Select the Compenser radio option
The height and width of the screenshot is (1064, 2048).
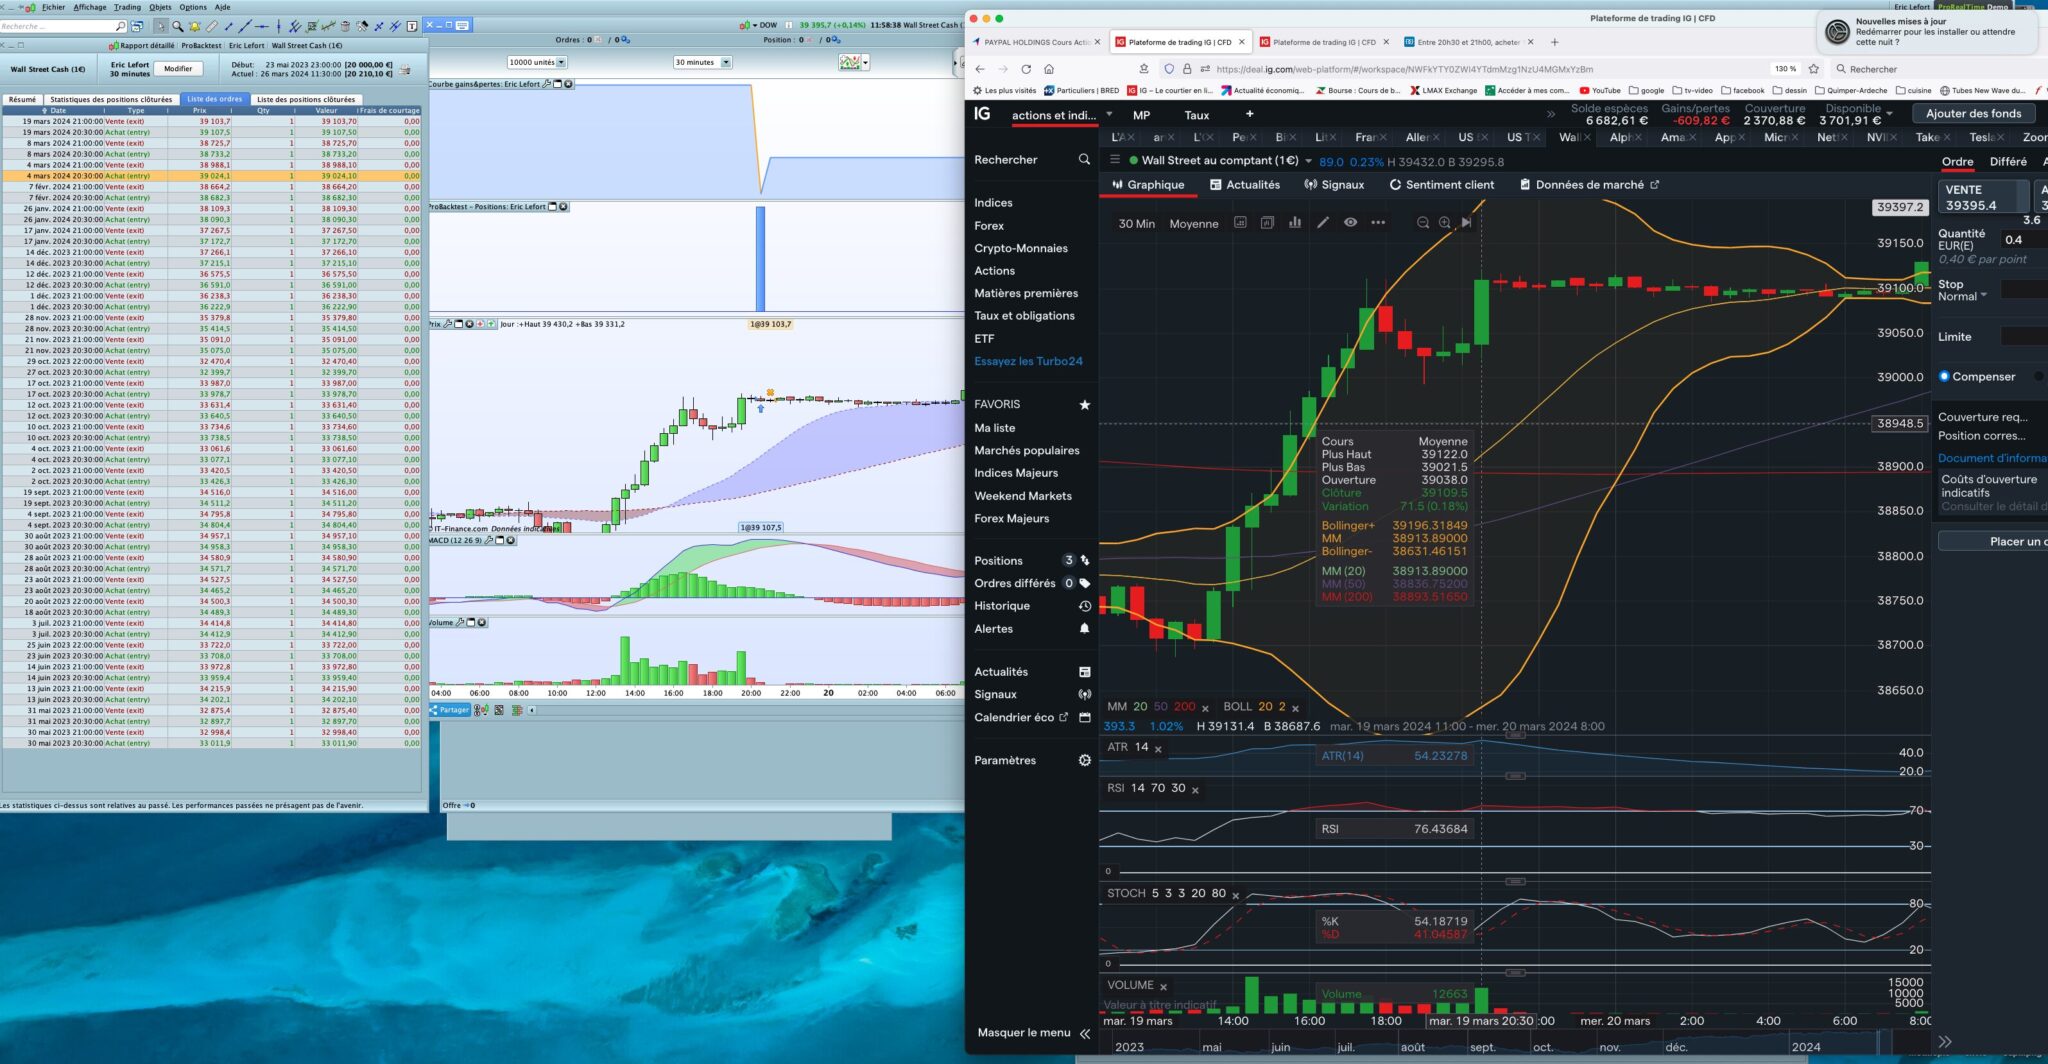pyautogui.click(x=1944, y=376)
